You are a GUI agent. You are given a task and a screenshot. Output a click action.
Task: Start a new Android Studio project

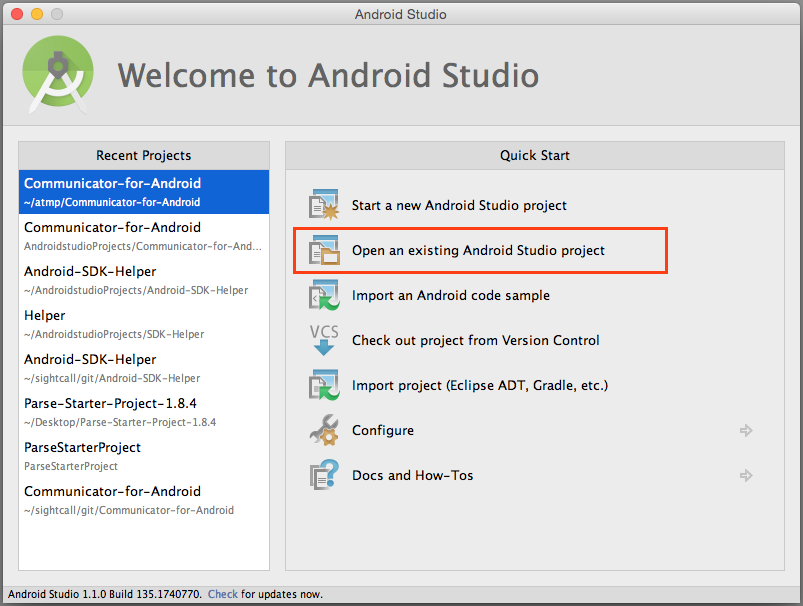(x=459, y=205)
